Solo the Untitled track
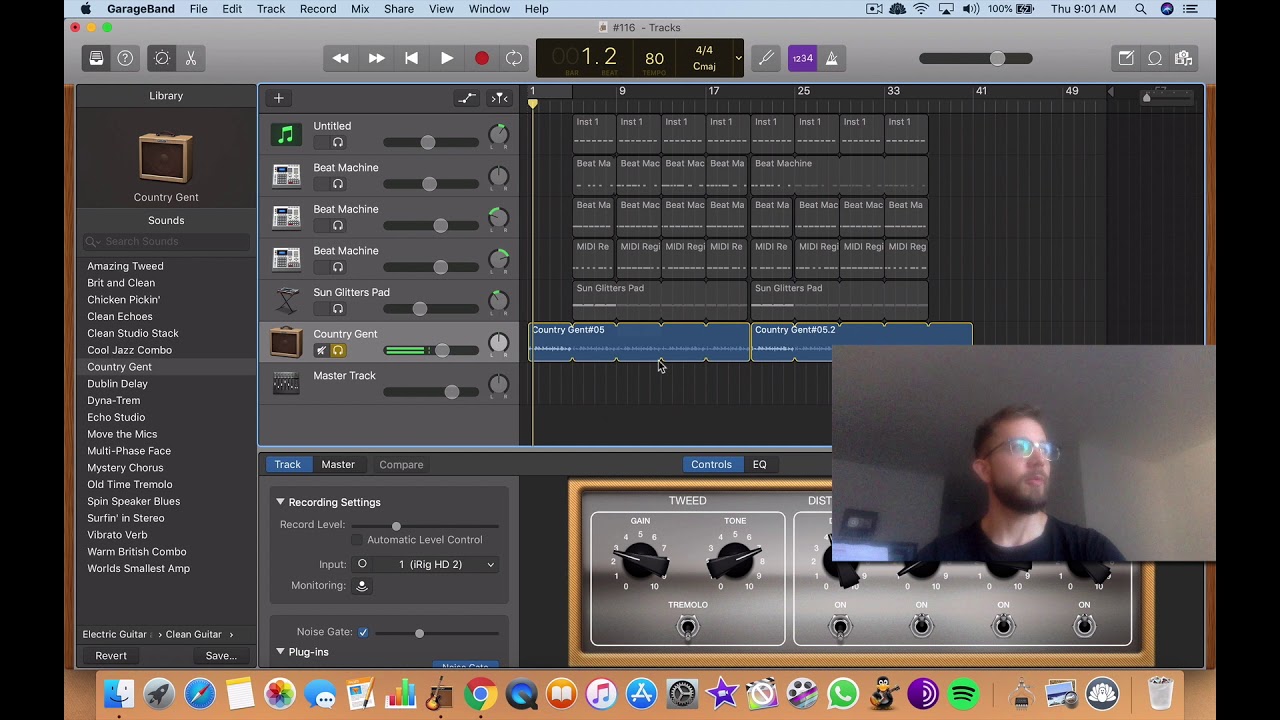Viewport: 1280px width, 720px height. 338,143
